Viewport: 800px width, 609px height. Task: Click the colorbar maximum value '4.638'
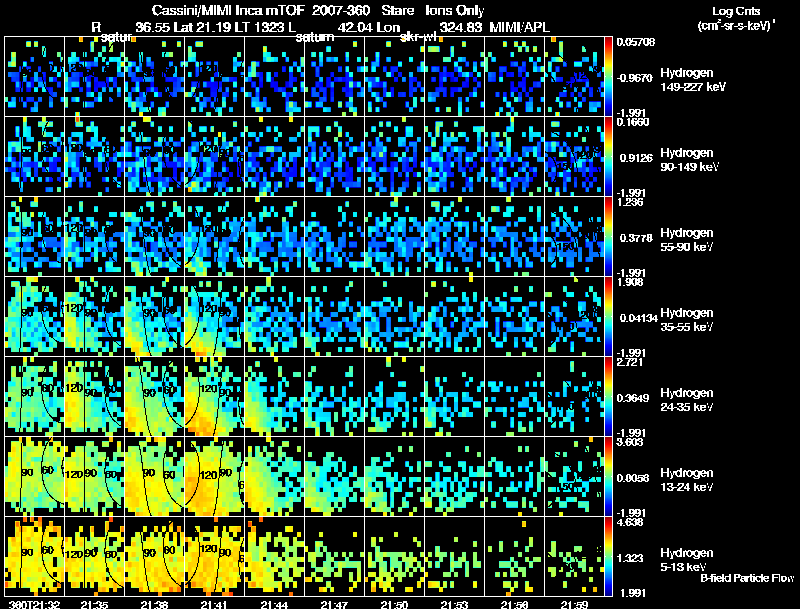[x=630, y=523]
